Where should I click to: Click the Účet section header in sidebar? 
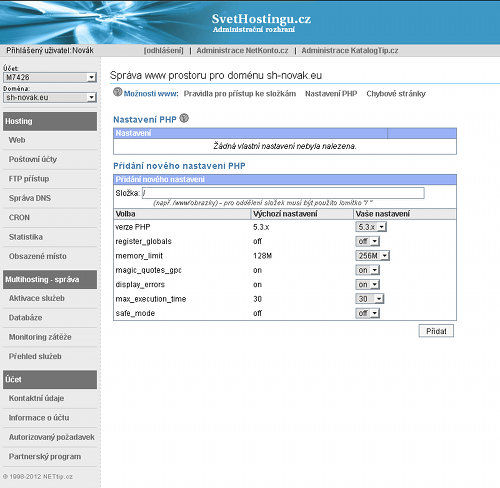click(50, 379)
